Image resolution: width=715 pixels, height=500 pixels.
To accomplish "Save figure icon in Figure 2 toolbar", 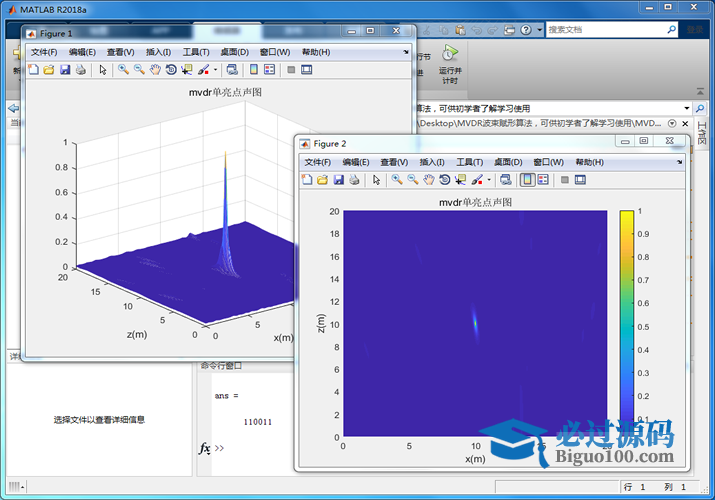I will click(339, 180).
